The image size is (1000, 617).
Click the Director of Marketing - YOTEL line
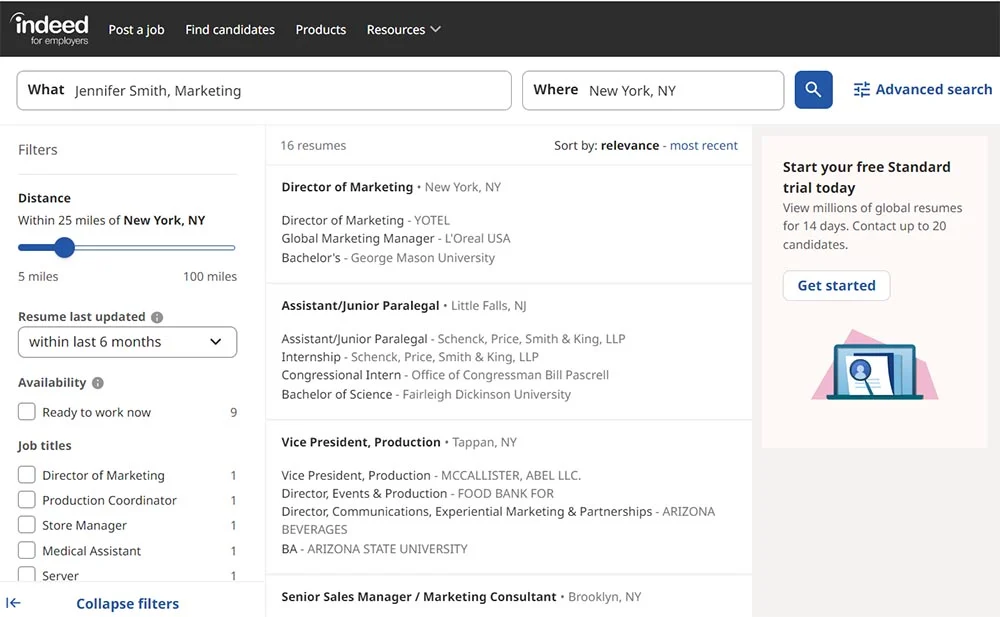(365, 220)
